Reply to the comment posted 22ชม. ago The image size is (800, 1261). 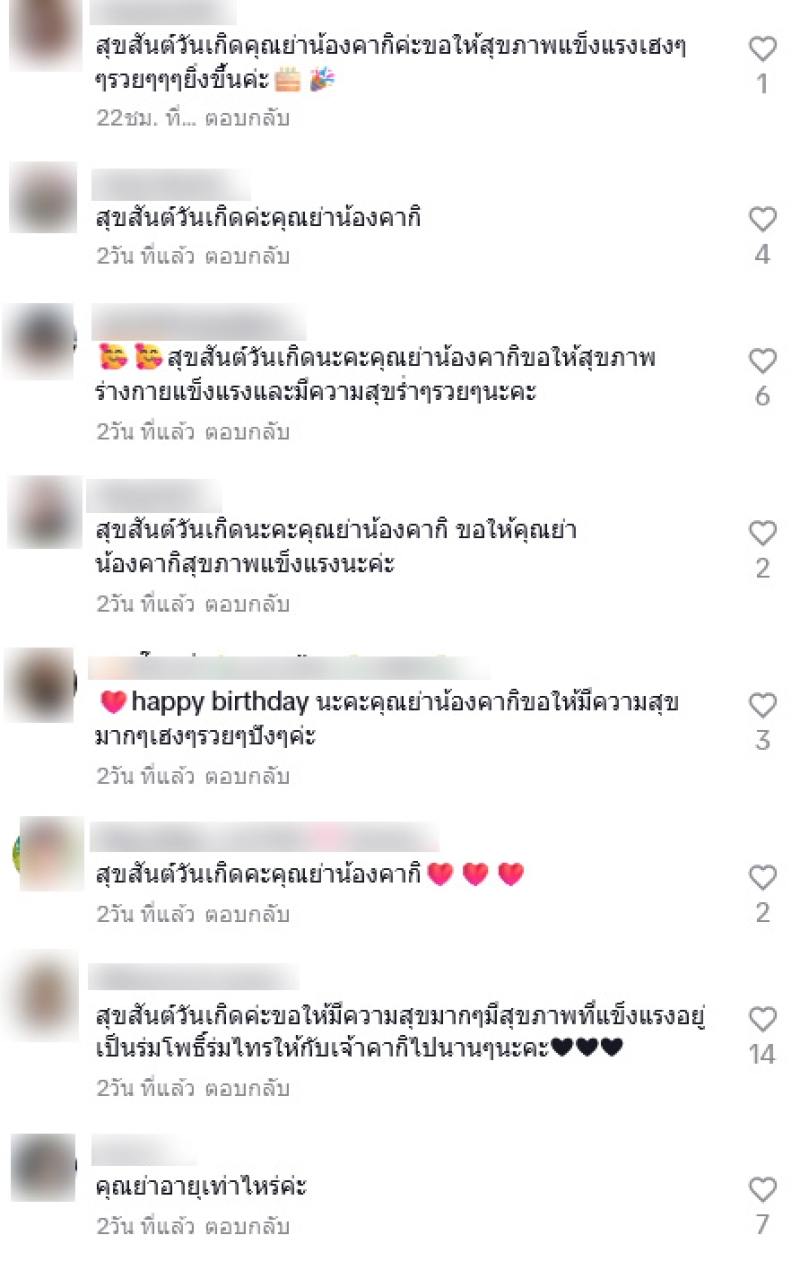(247, 118)
